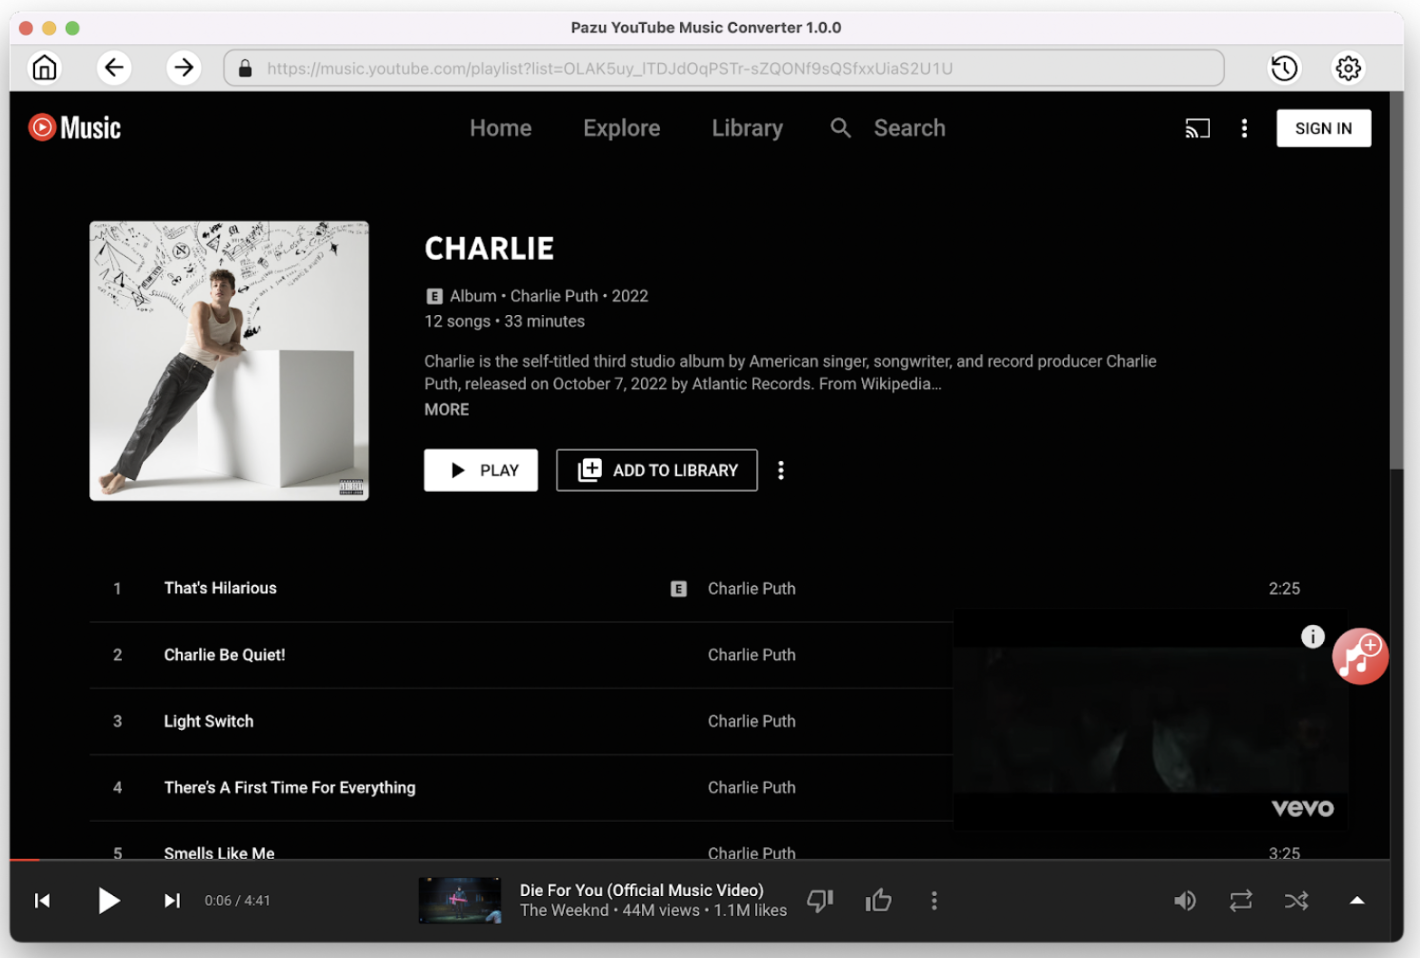Click the red add-to-convert music button
The width and height of the screenshot is (1420, 958).
[x=1360, y=656]
